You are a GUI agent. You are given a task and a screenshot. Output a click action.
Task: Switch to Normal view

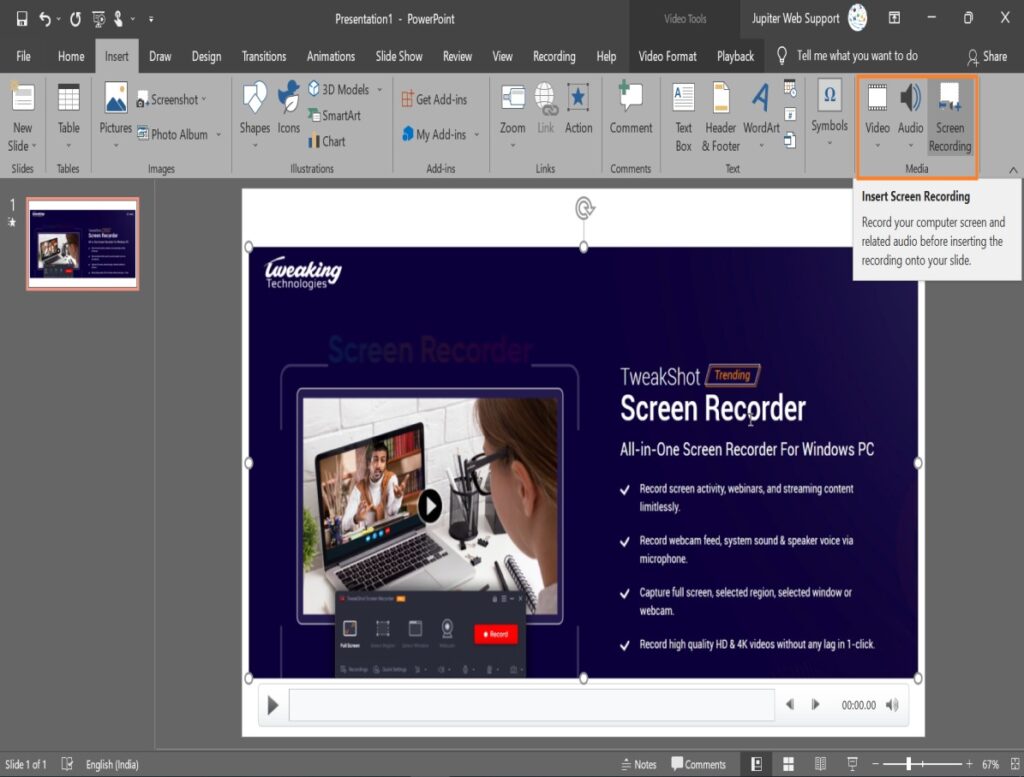pos(756,764)
